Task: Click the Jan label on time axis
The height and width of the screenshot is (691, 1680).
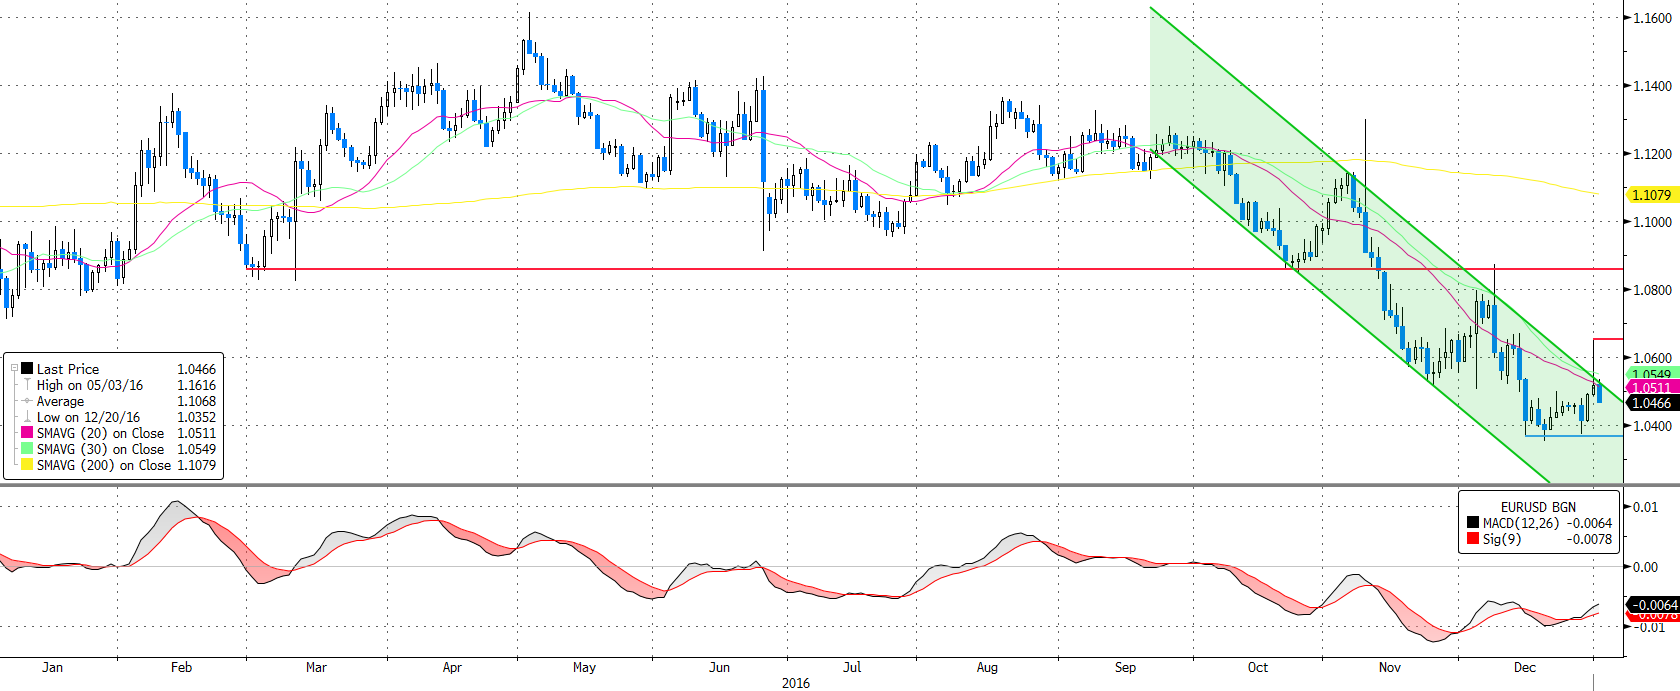Action: [52, 667]
